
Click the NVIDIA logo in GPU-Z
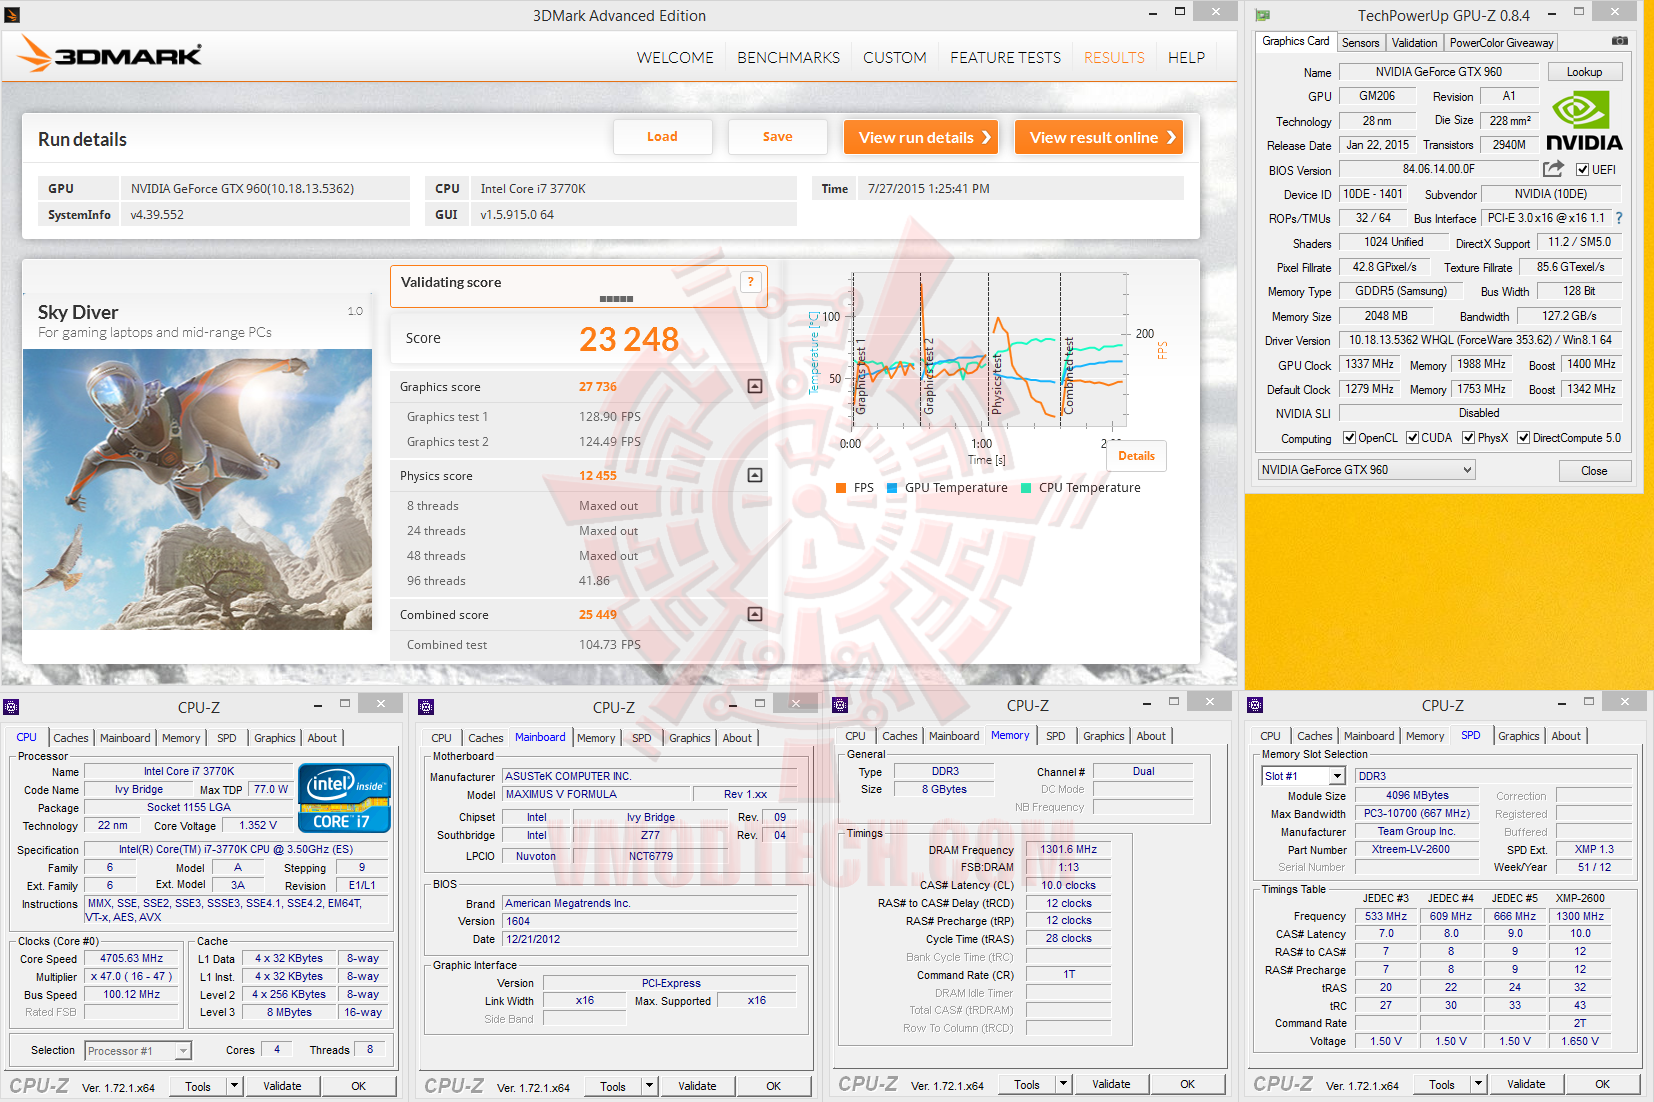coord(1584,120)
